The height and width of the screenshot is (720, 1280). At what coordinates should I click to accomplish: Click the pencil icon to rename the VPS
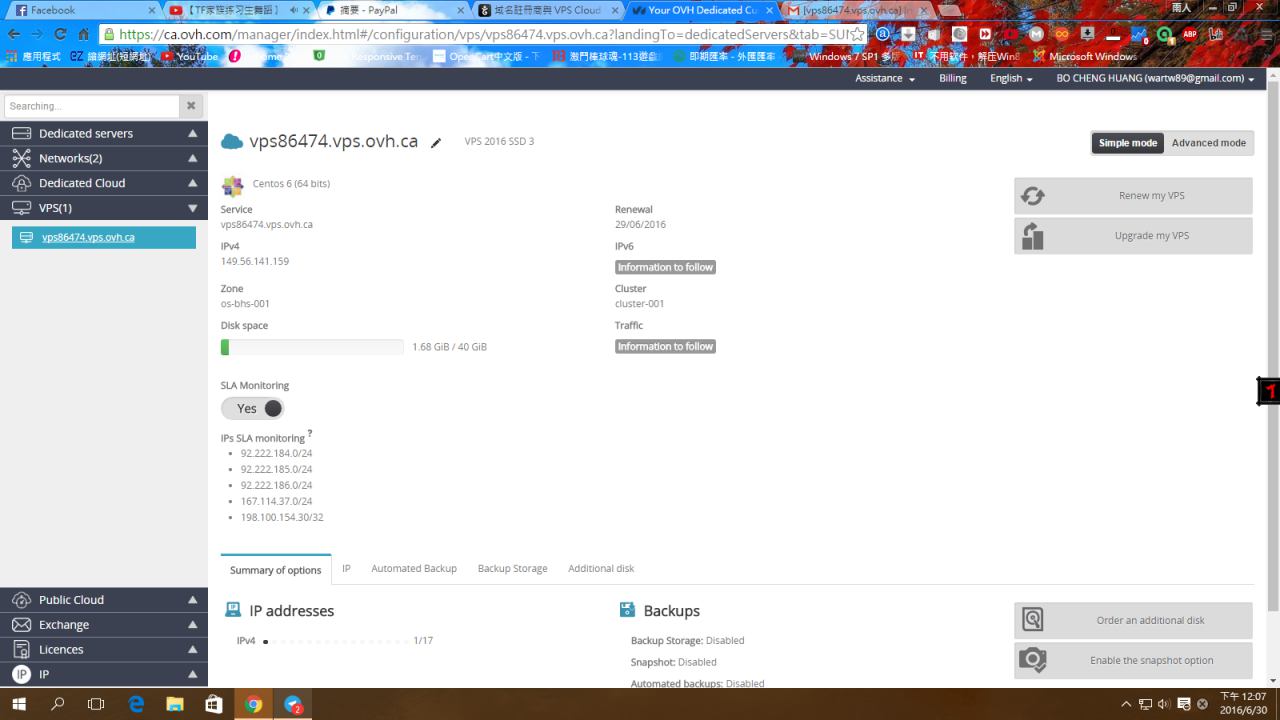point(436,143)
